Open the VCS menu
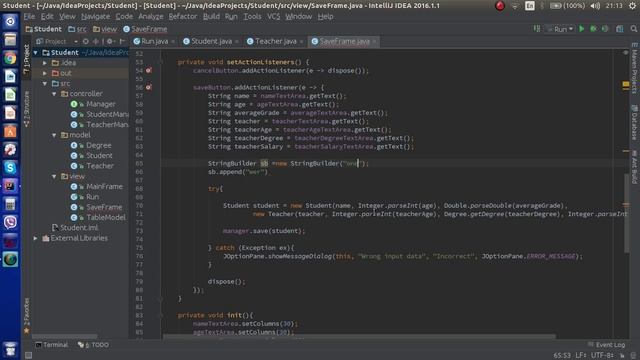 pos(273,16)
